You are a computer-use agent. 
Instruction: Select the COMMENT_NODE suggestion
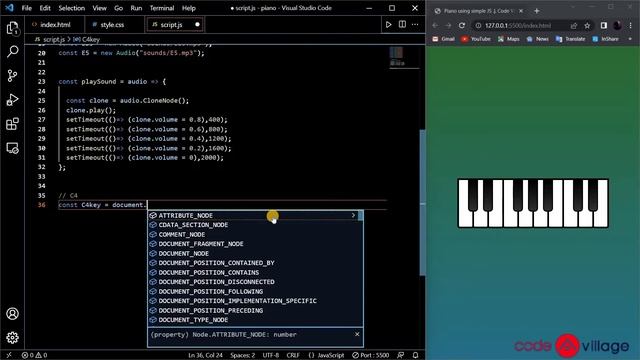(x=255, y=234)
